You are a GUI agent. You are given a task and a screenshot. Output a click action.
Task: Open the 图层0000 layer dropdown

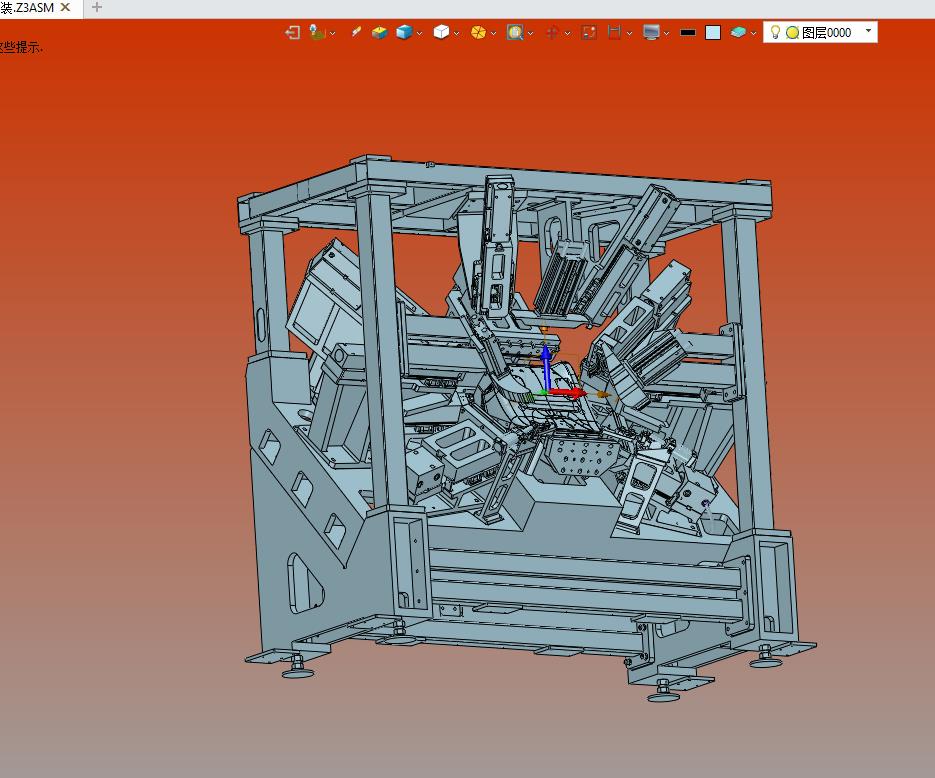(x=868, y=30)
